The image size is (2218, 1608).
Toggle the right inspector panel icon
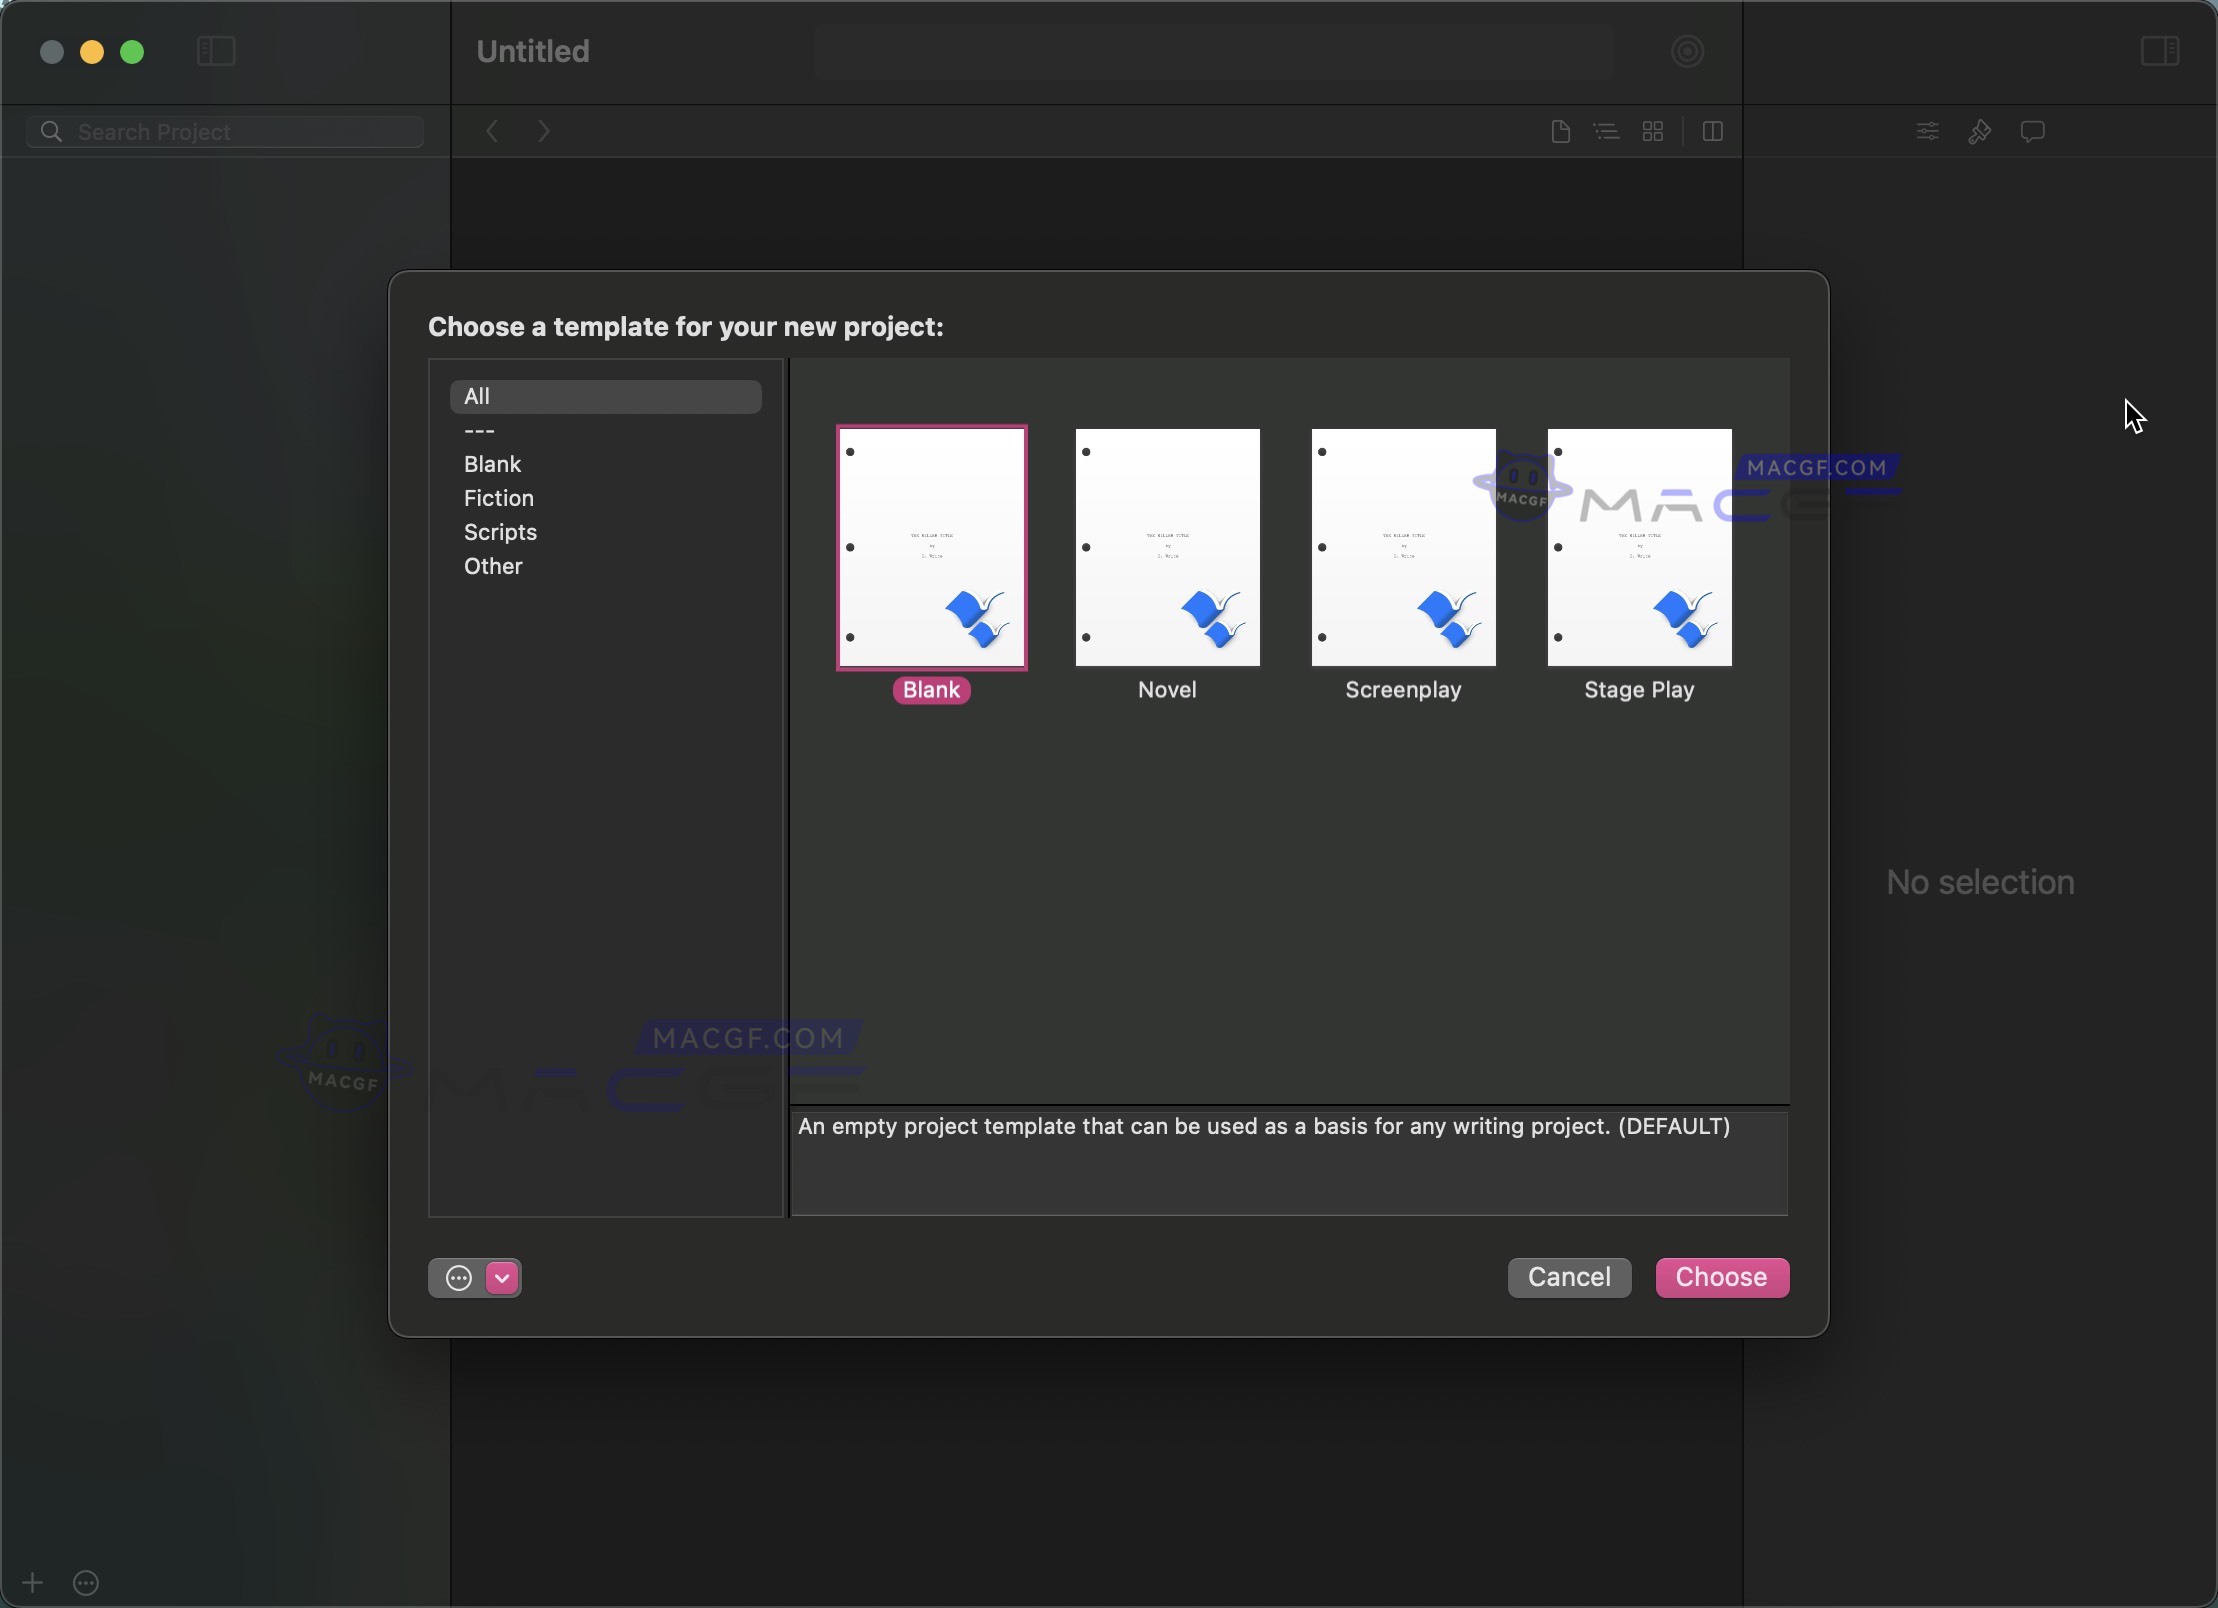[2159, 51]
